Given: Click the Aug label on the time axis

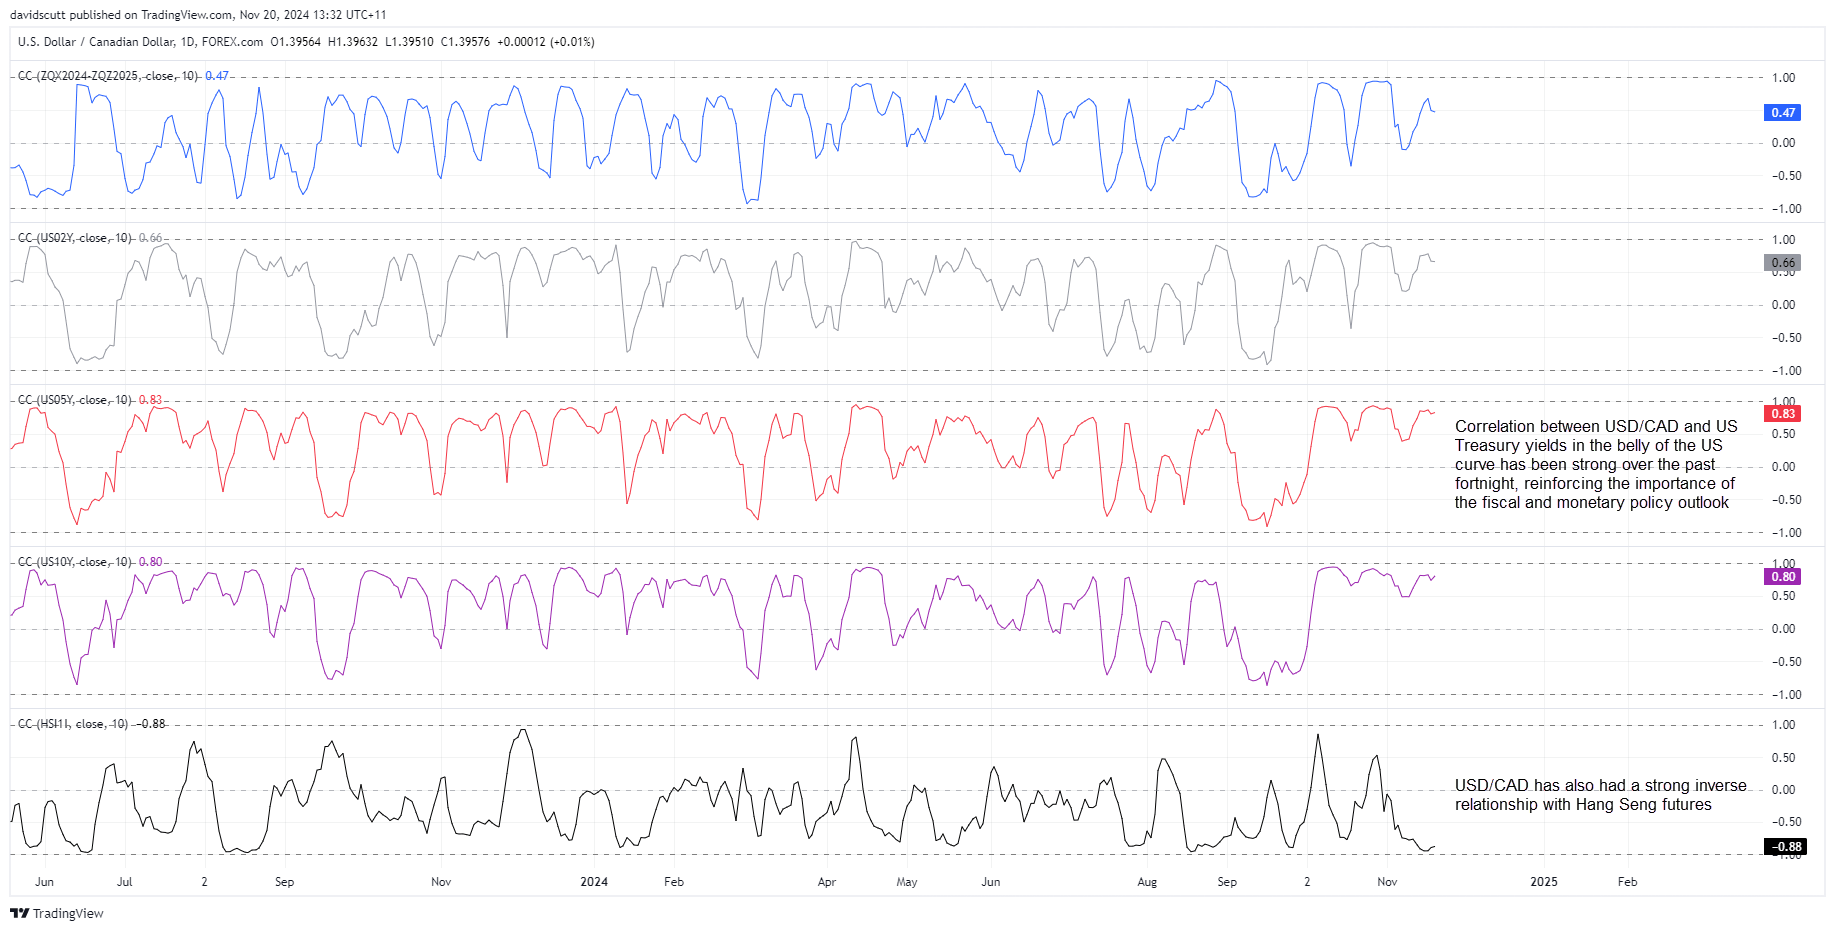Looking at the screenshot, I should [1147, 882].
